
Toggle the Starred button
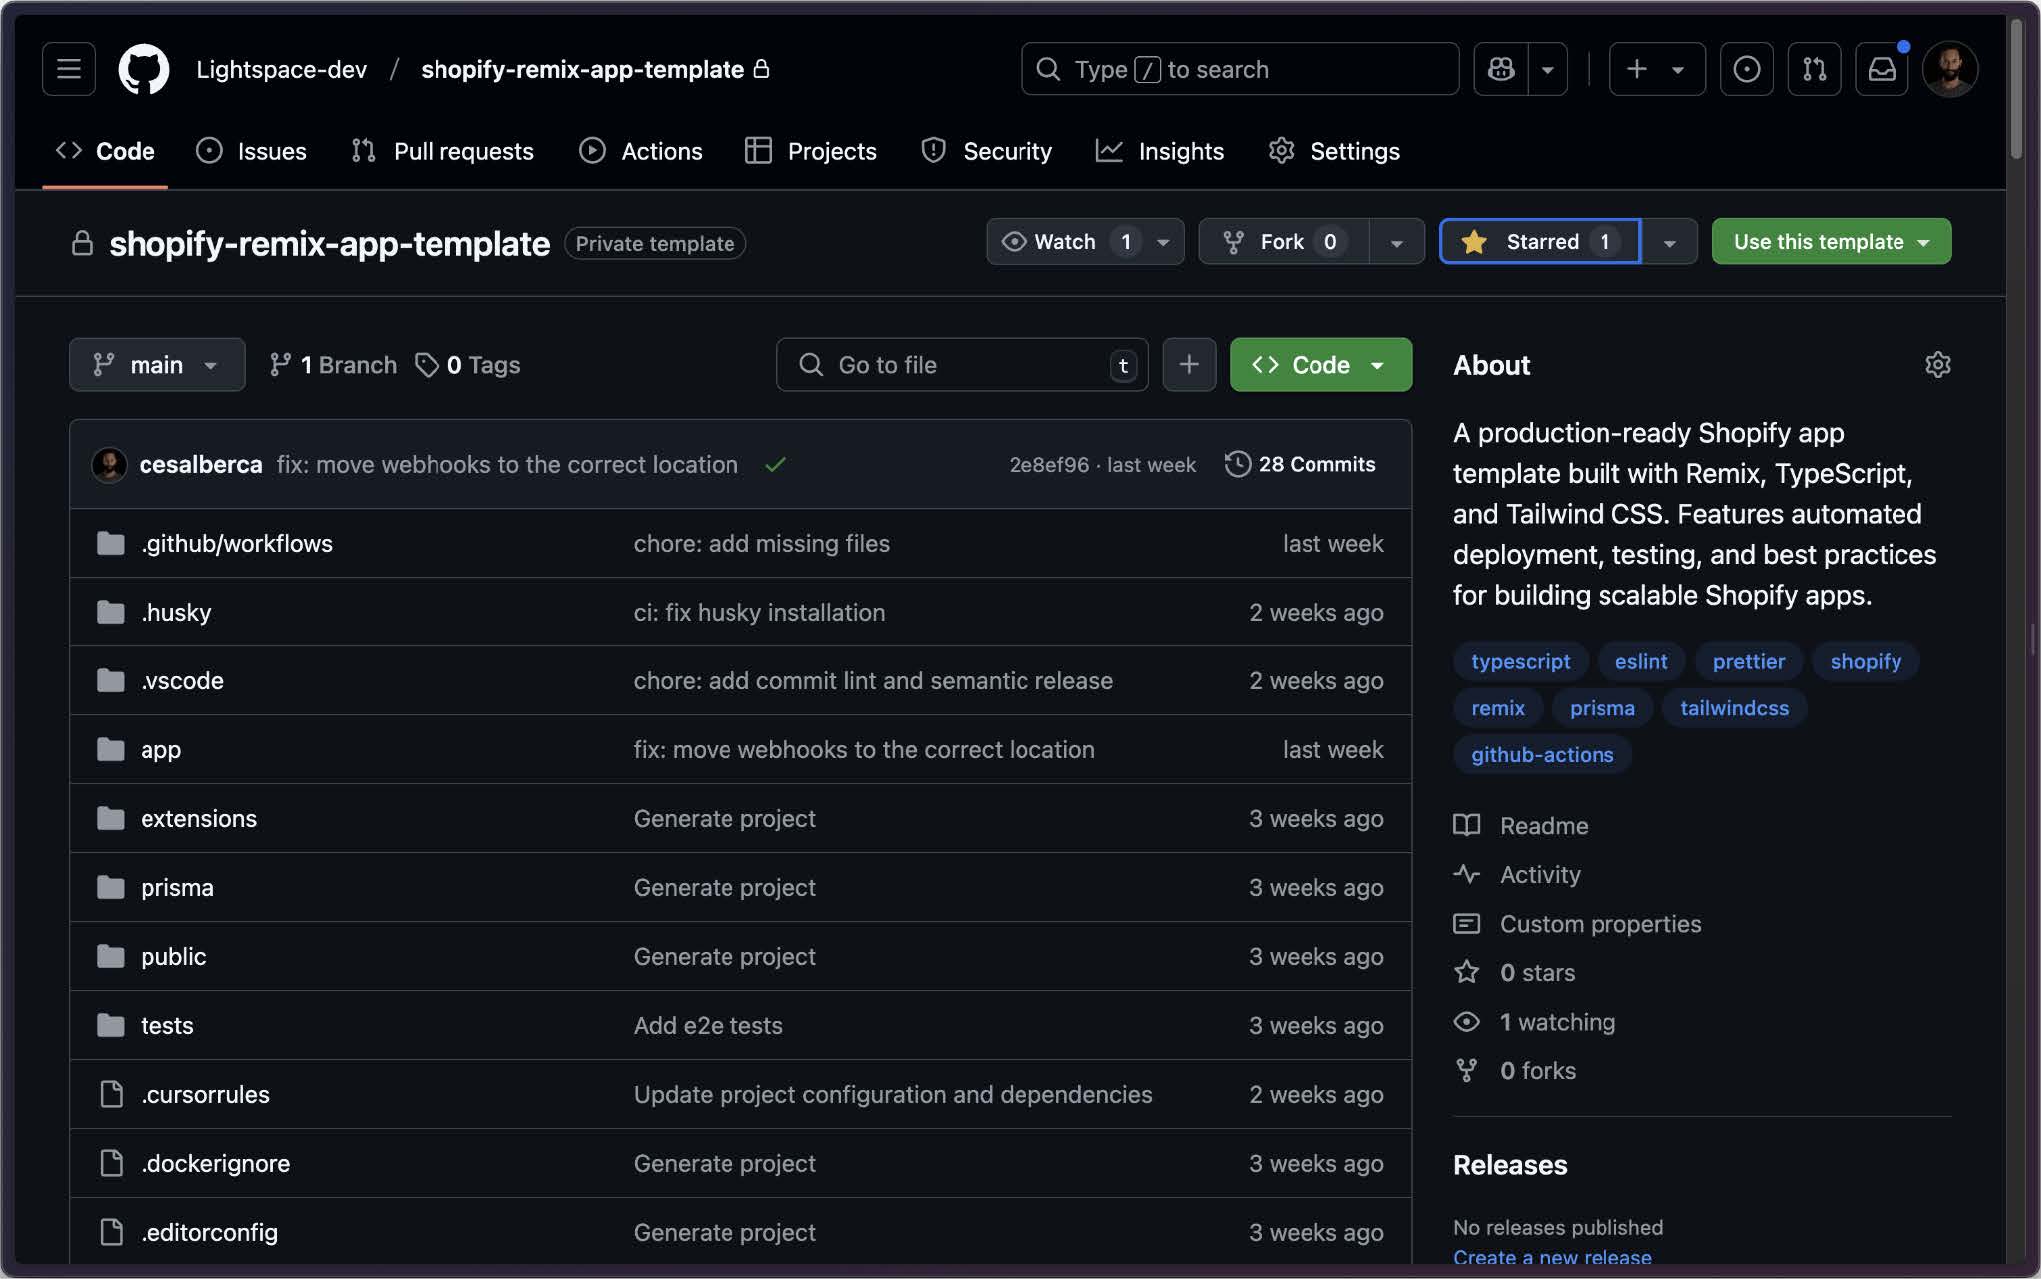click(x=1540, y=242)
